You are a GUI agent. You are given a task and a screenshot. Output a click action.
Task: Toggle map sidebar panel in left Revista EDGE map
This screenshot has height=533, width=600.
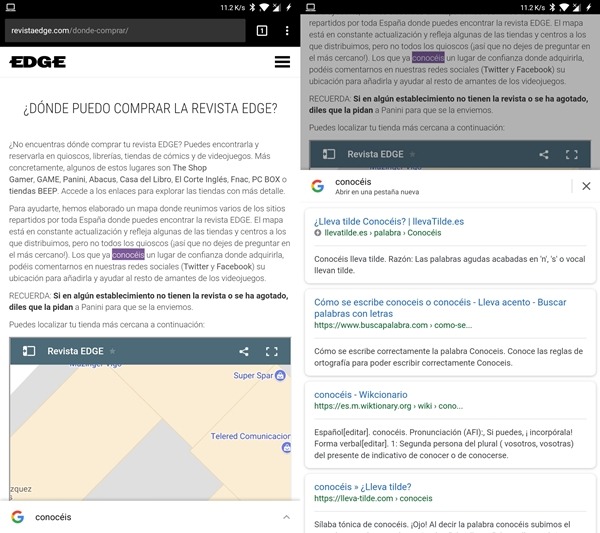[x=29, y=351]
